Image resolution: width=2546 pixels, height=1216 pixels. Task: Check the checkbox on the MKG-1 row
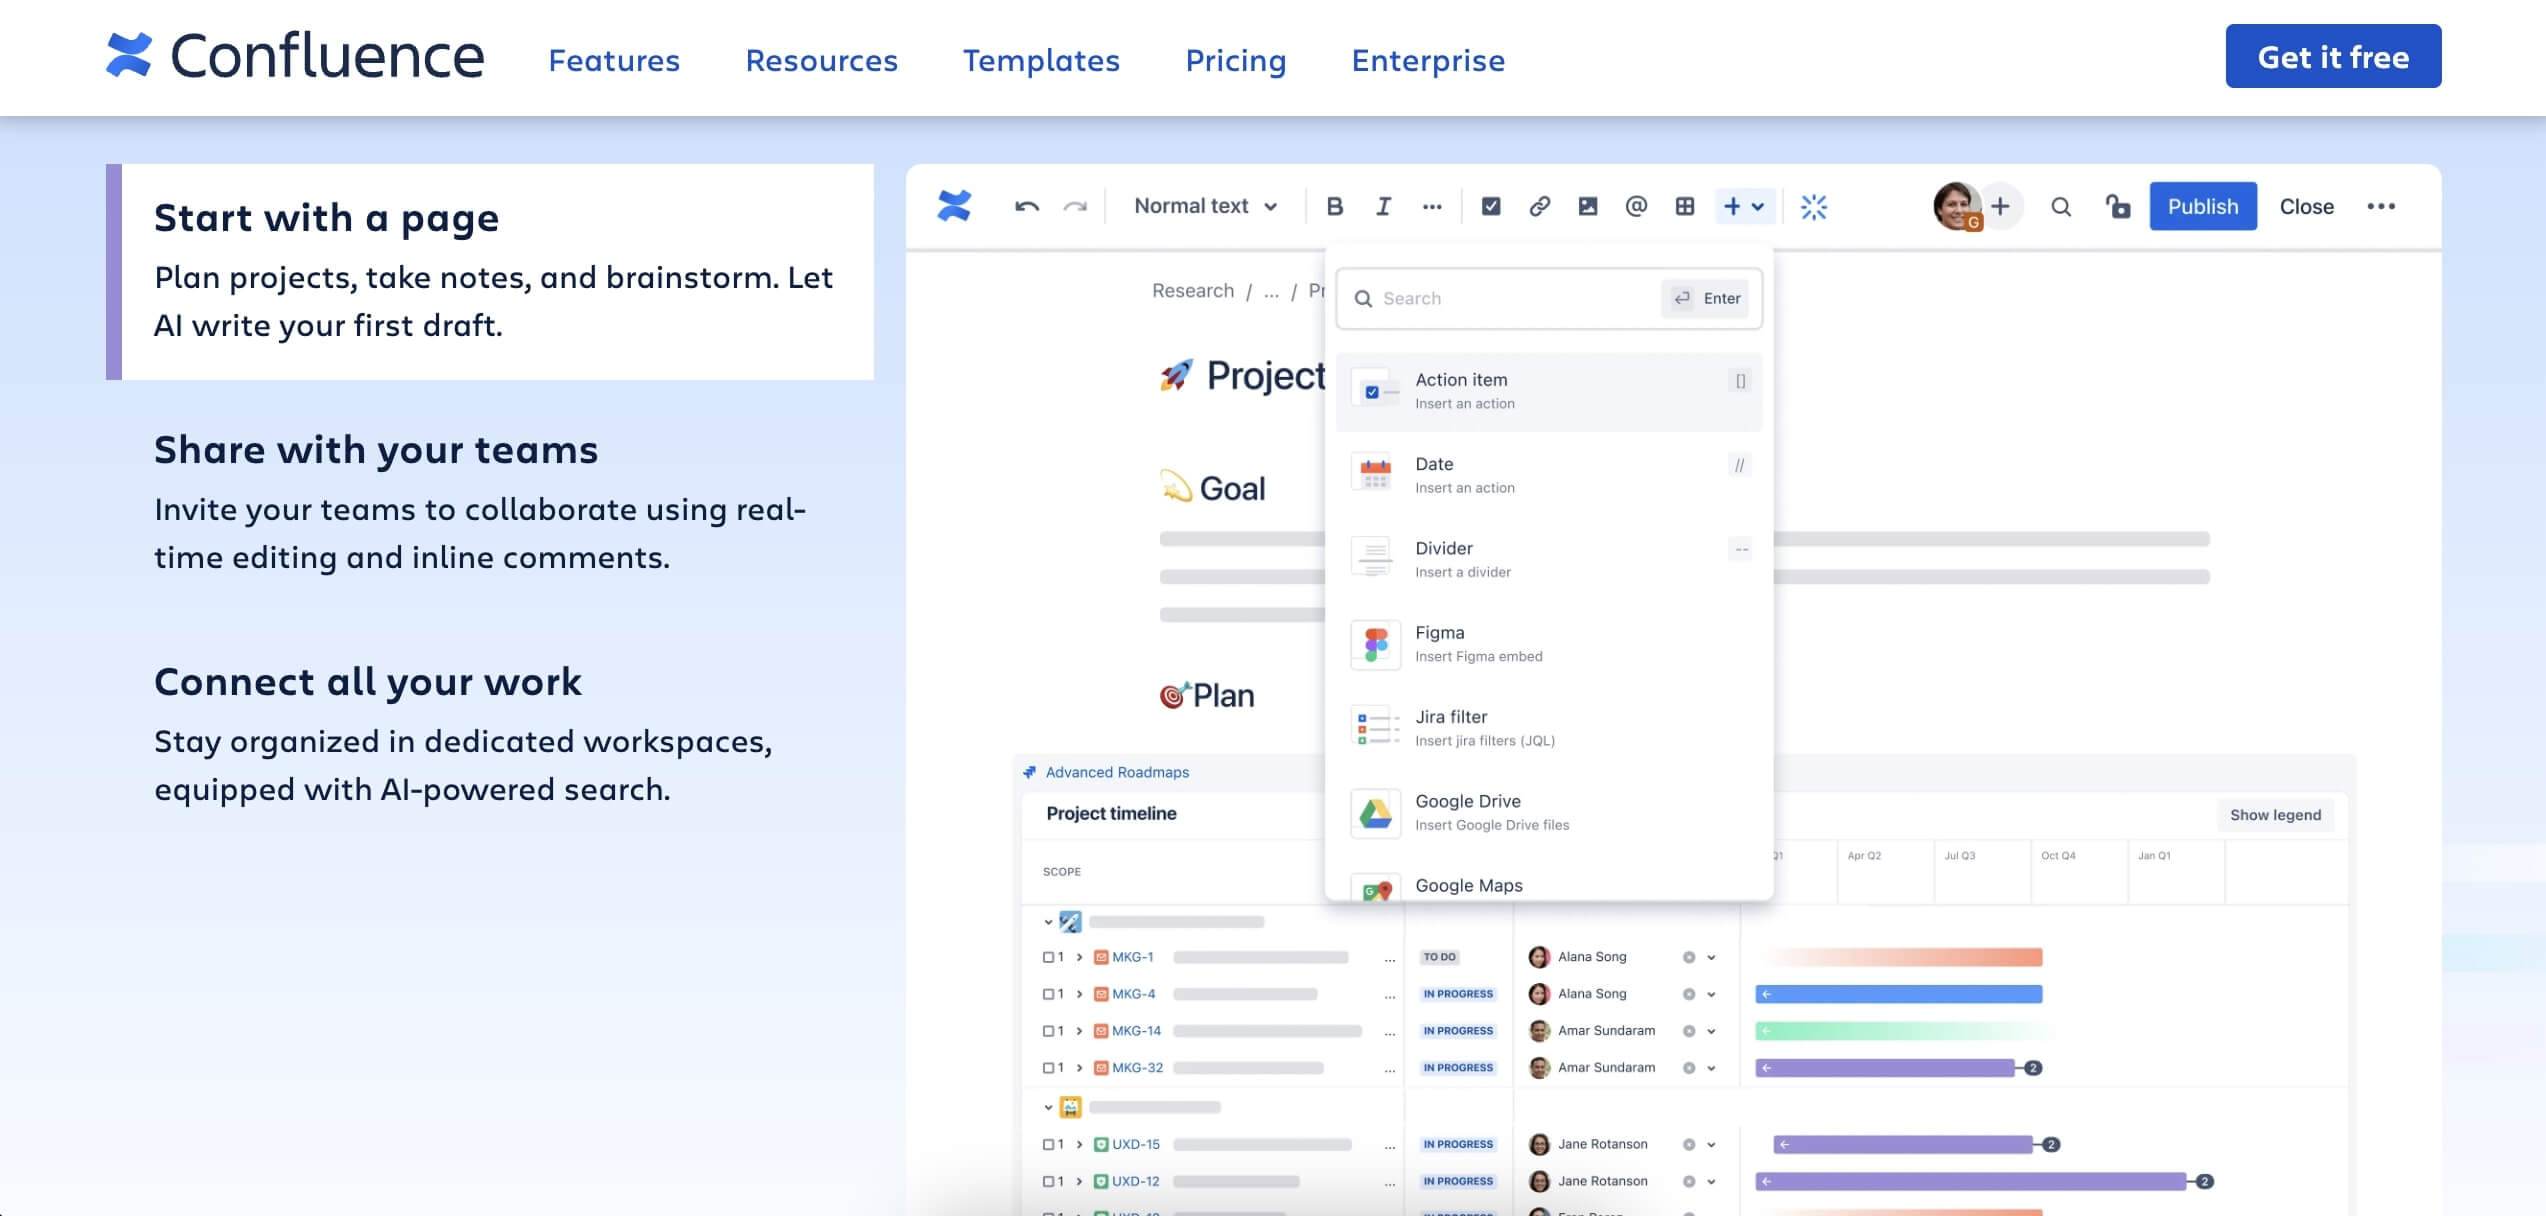pos(1047,956)
